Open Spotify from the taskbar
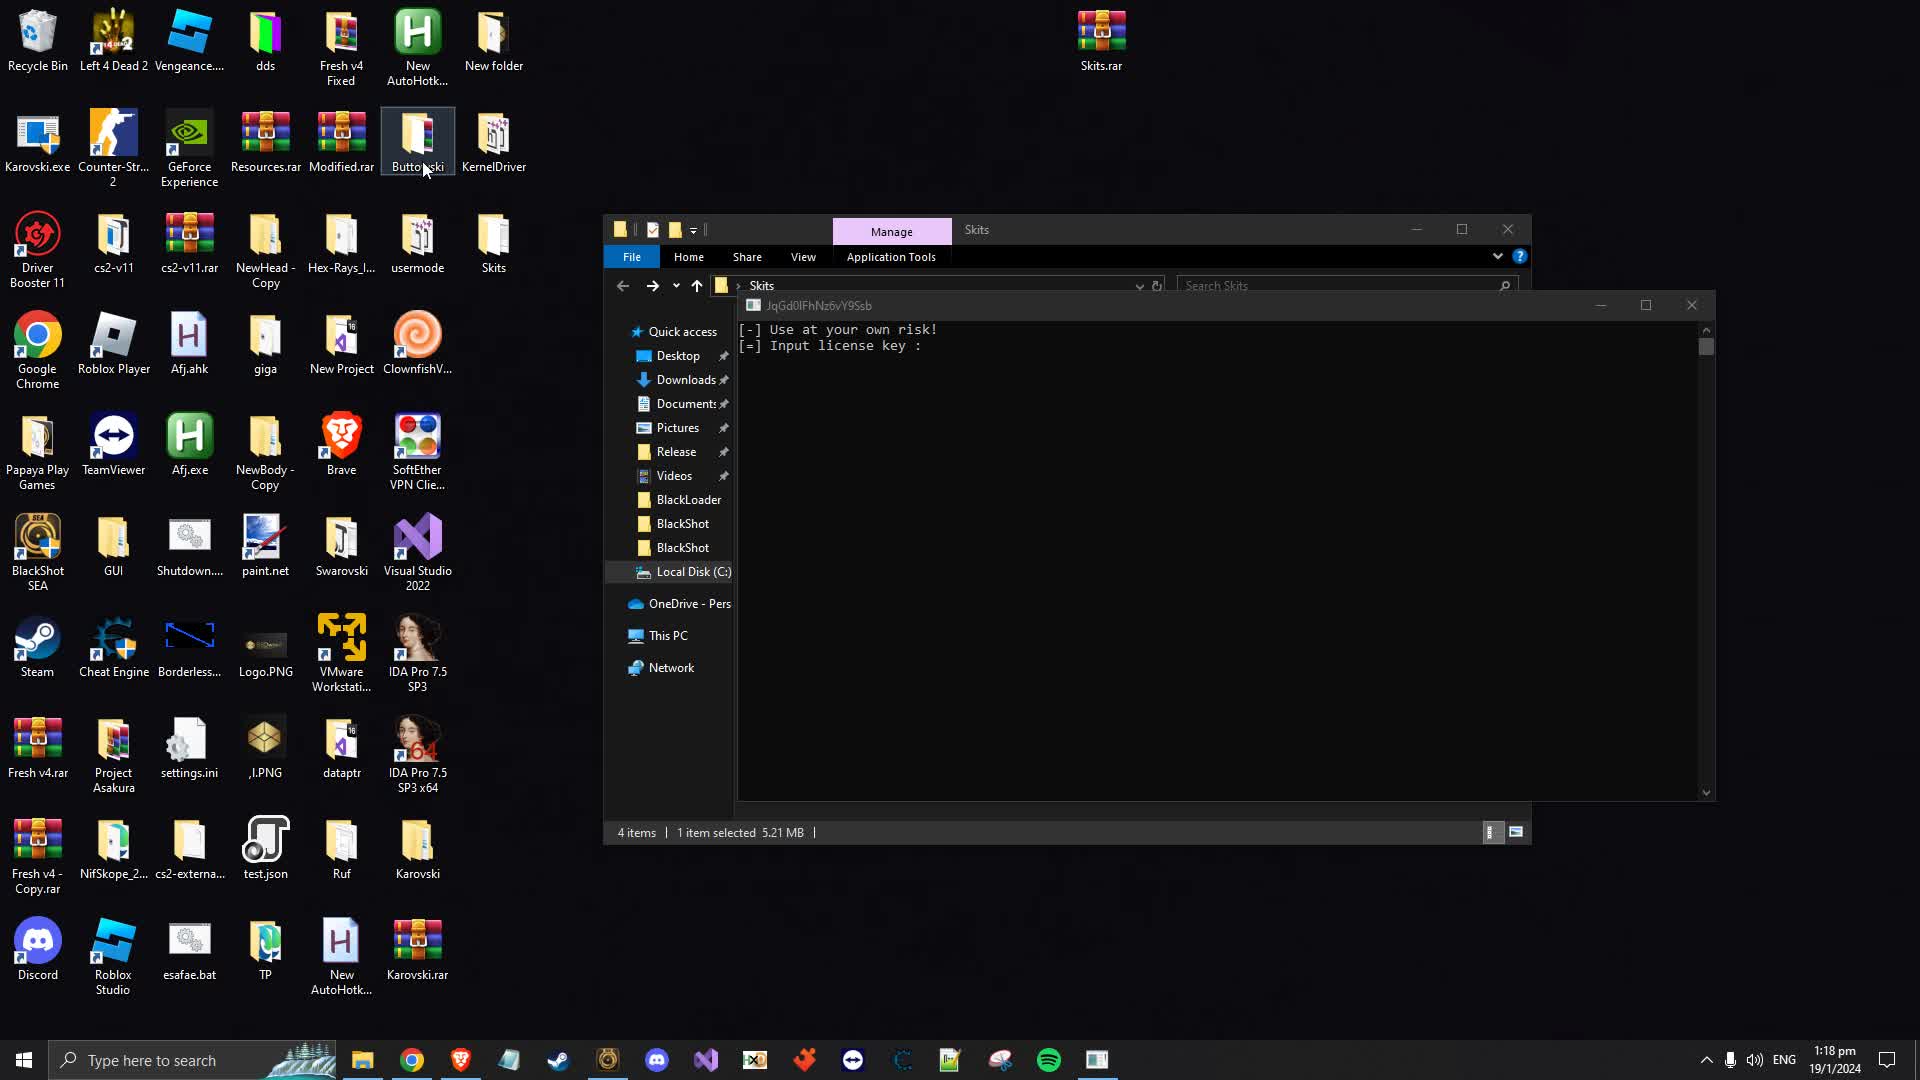The width and height of the screenshot is (1920, 1080). pos(1047,1060)
